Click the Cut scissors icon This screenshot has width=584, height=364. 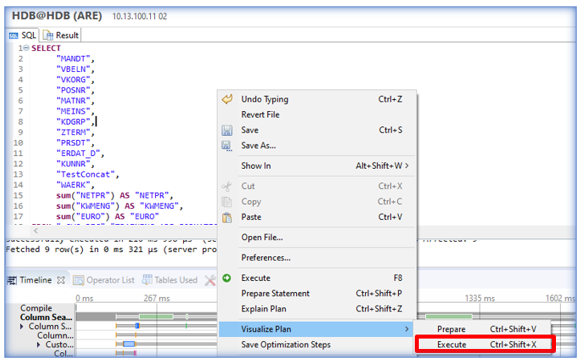coord(226,186)
